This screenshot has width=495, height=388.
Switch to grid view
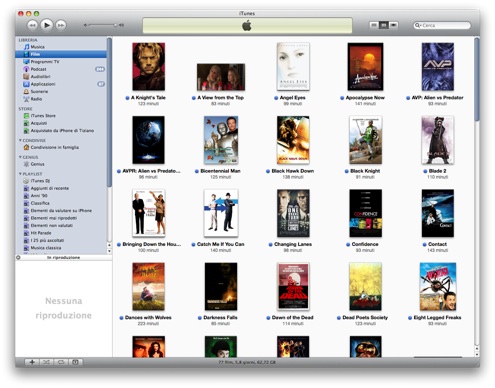[x=384, y=25]
